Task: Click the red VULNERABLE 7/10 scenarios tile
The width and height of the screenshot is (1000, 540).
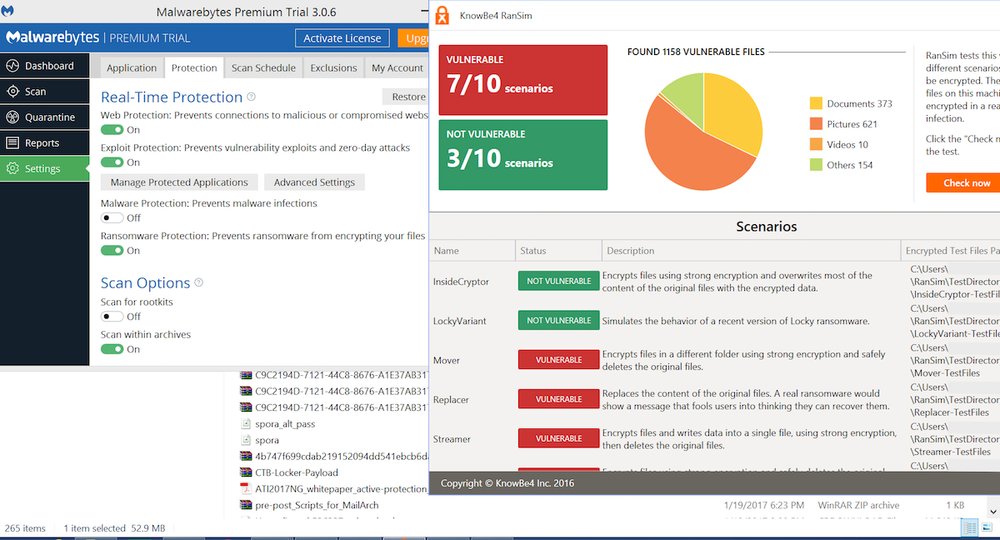Action: coord(523,80)
